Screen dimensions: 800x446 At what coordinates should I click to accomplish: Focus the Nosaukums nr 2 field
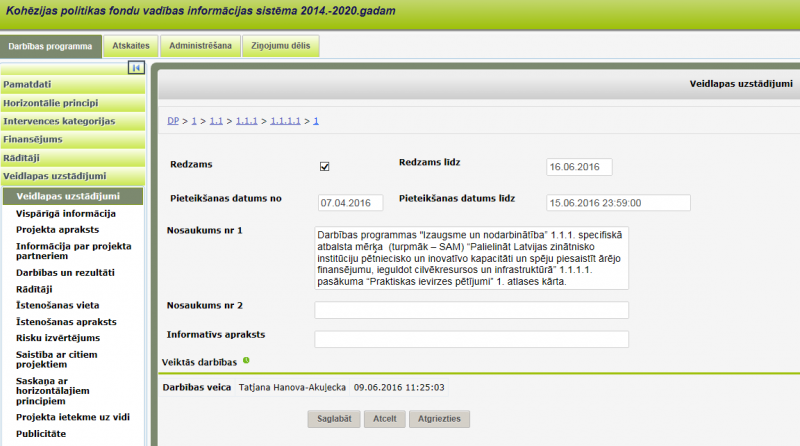click(x=471, y=310)
